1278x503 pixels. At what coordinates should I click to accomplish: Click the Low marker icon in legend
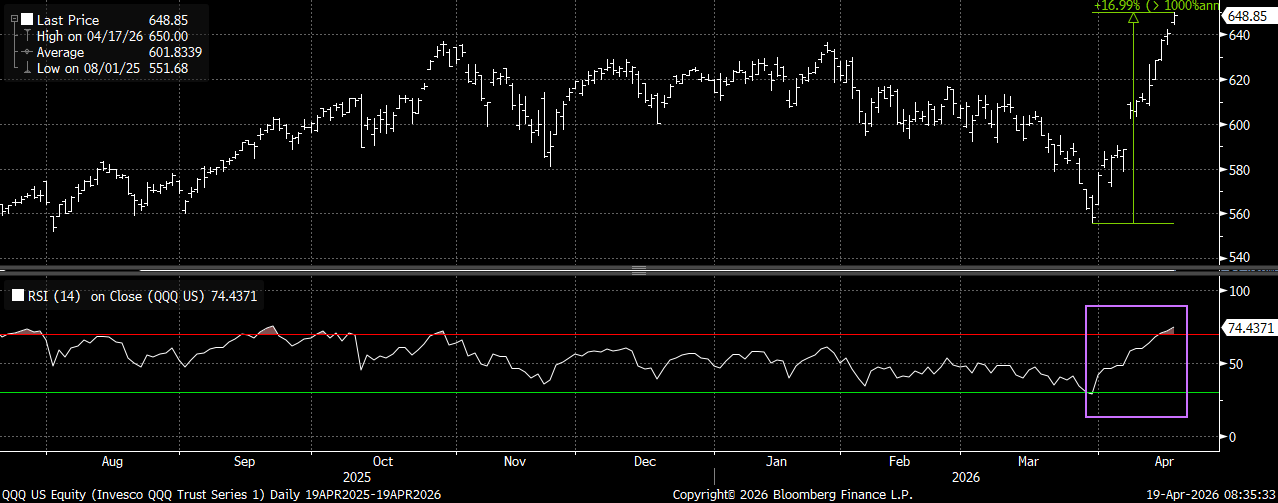[x=27, y=68]
